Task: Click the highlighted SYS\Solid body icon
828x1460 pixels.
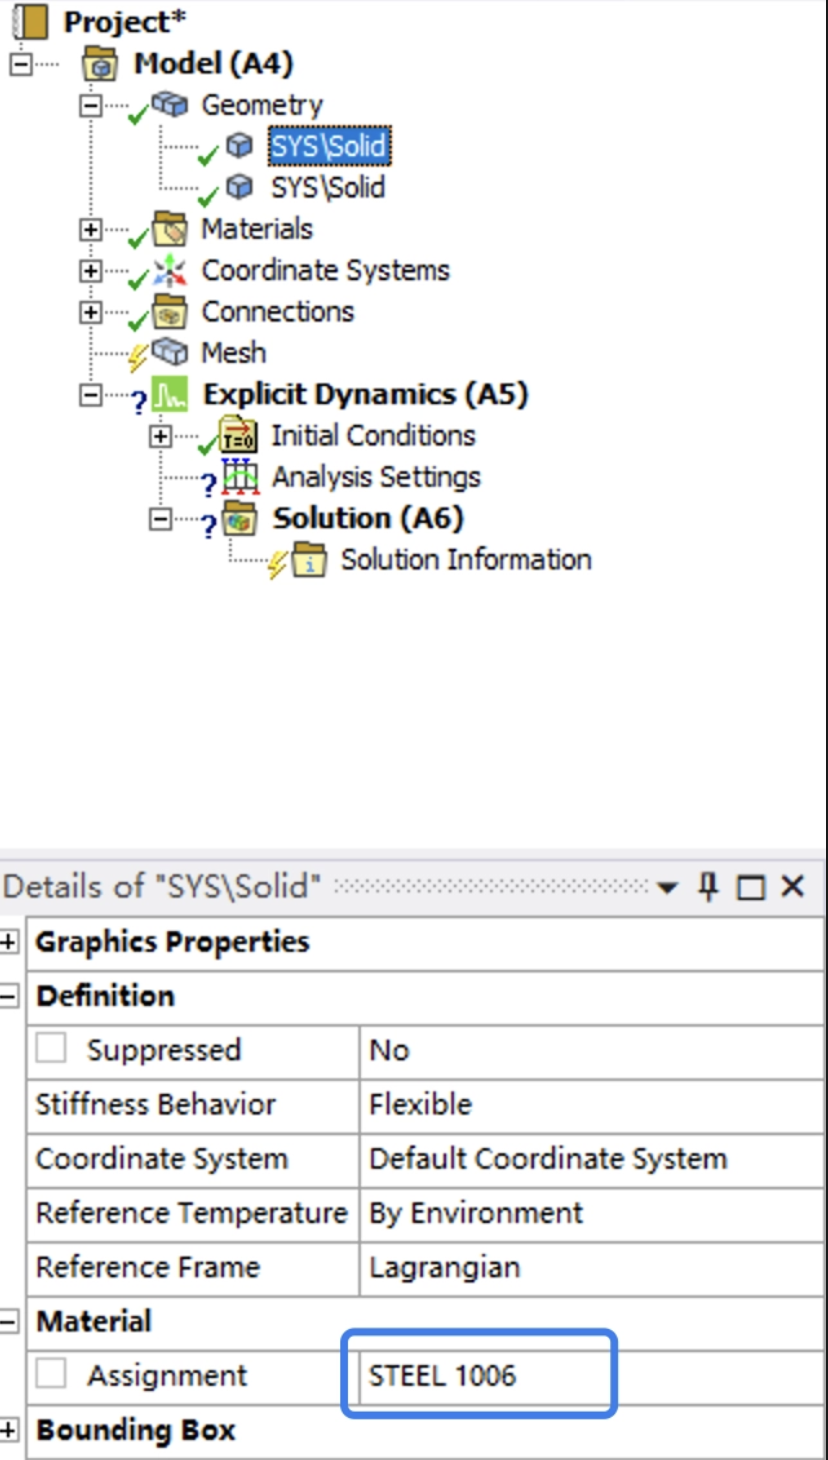Action: 239,146
